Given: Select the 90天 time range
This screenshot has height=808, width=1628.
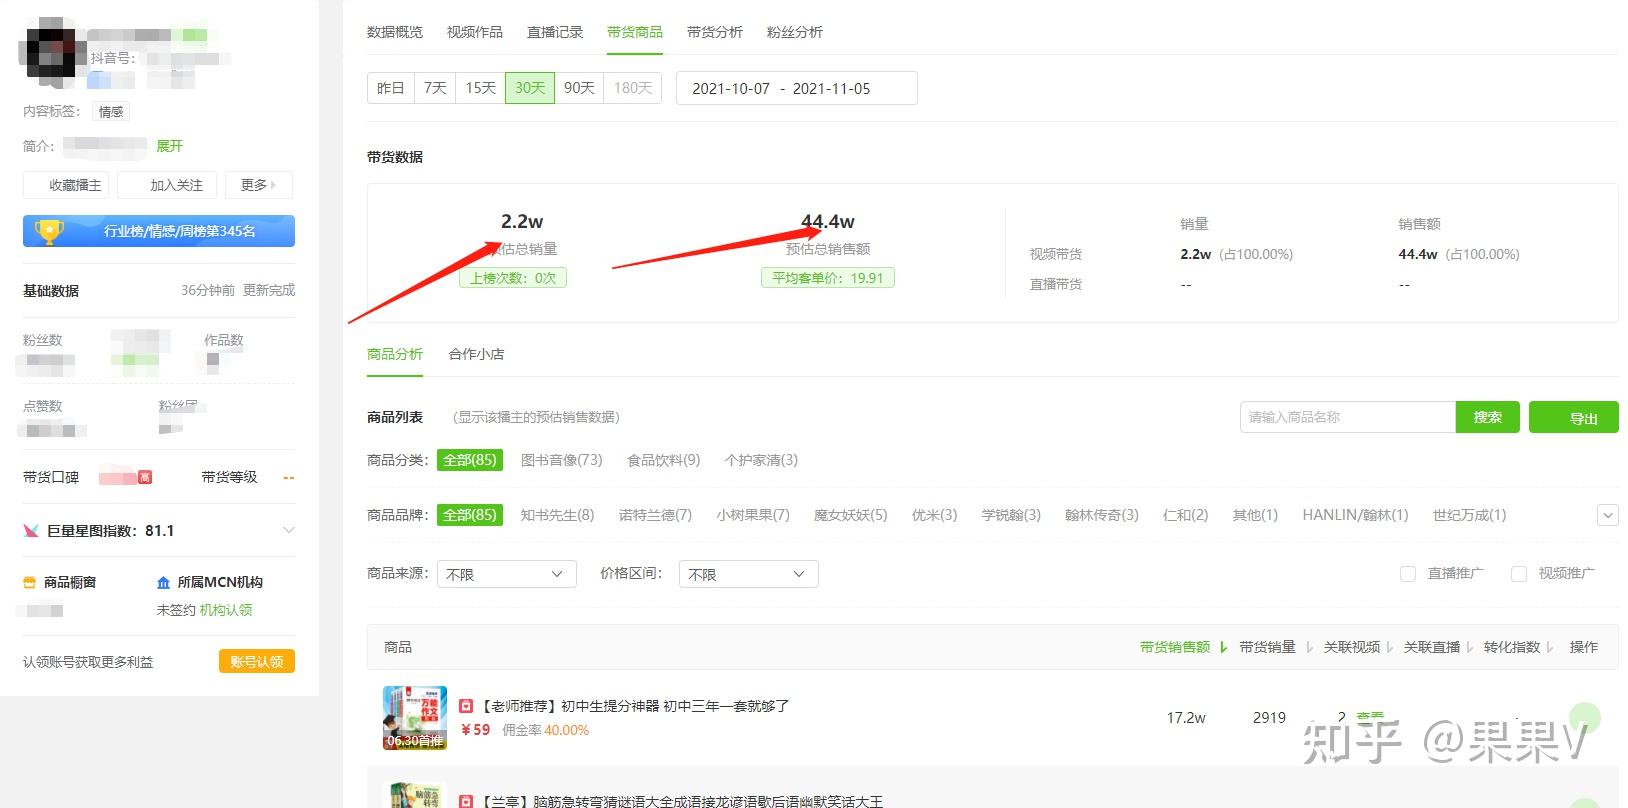Looking at the screenshot, I should (579, 88).
